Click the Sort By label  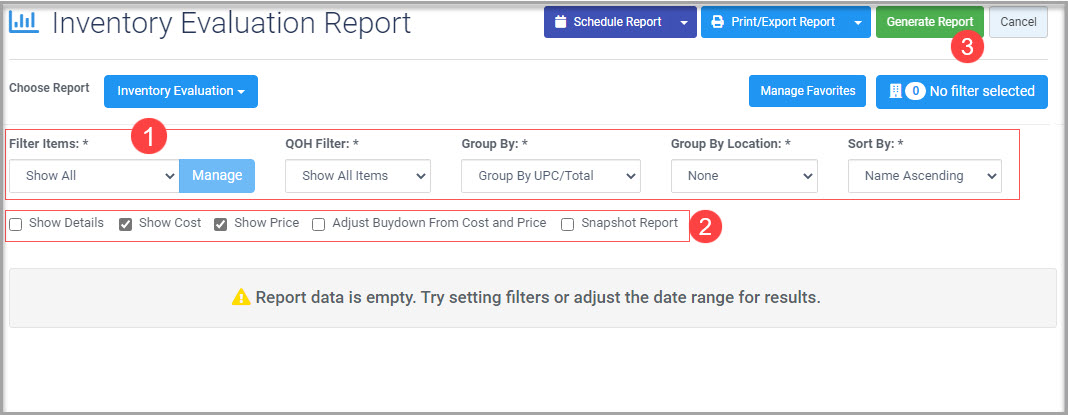tap(875, 144)
